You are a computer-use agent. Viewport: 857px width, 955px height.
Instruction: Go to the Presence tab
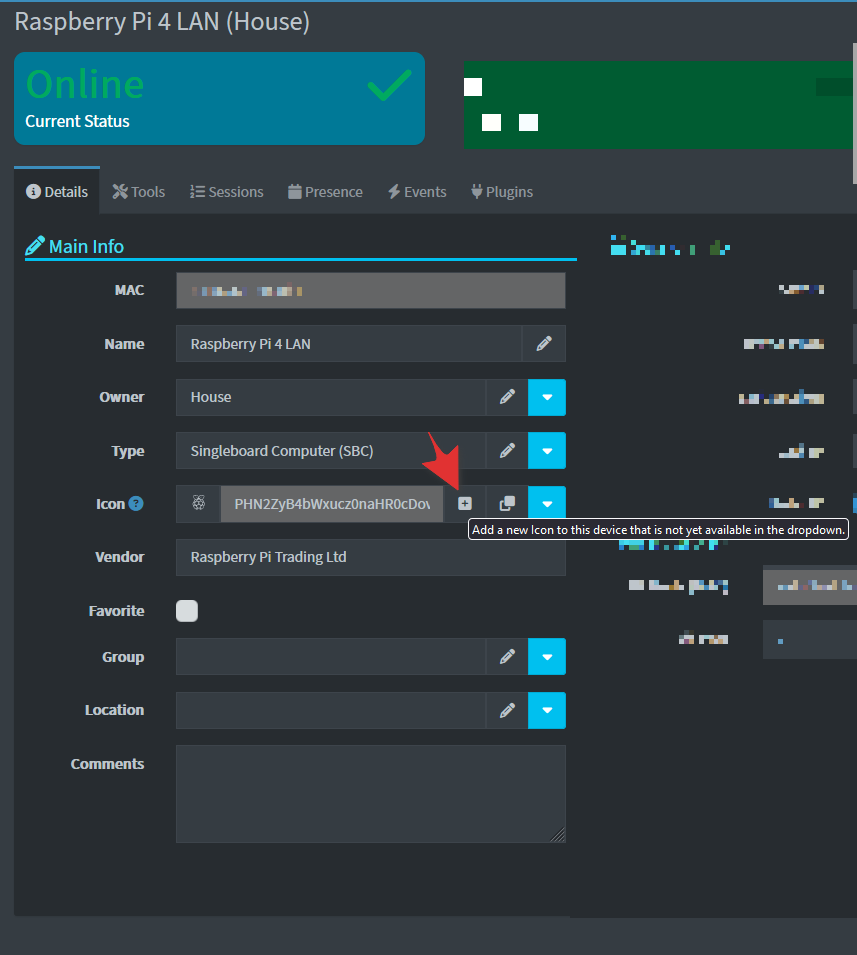click(x=325, y=191)
